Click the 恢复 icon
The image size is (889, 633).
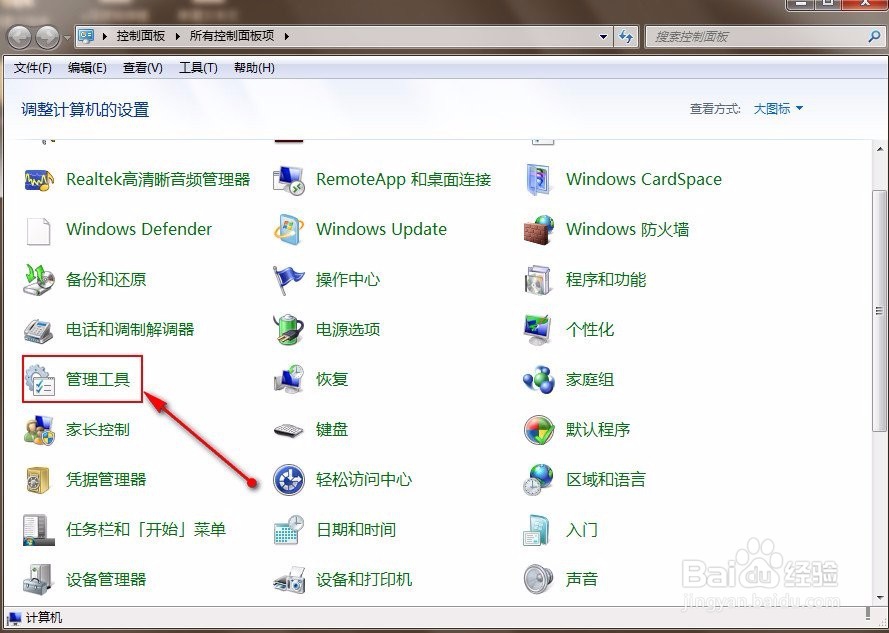pos(289,379)
